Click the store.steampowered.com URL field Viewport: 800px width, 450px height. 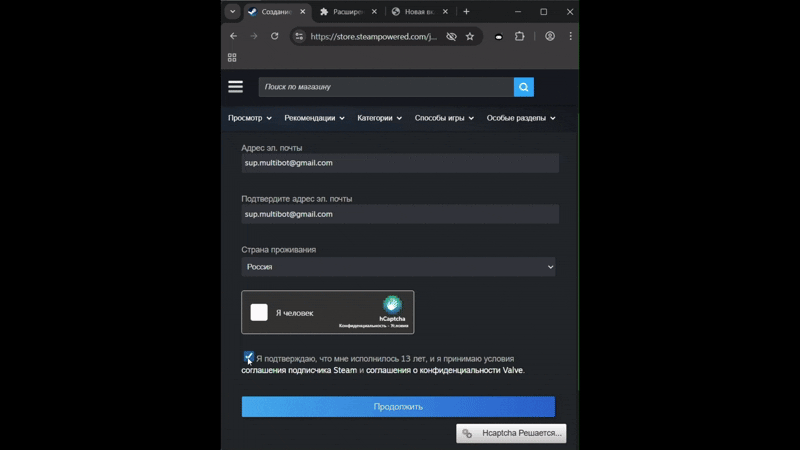coord(373,37)
